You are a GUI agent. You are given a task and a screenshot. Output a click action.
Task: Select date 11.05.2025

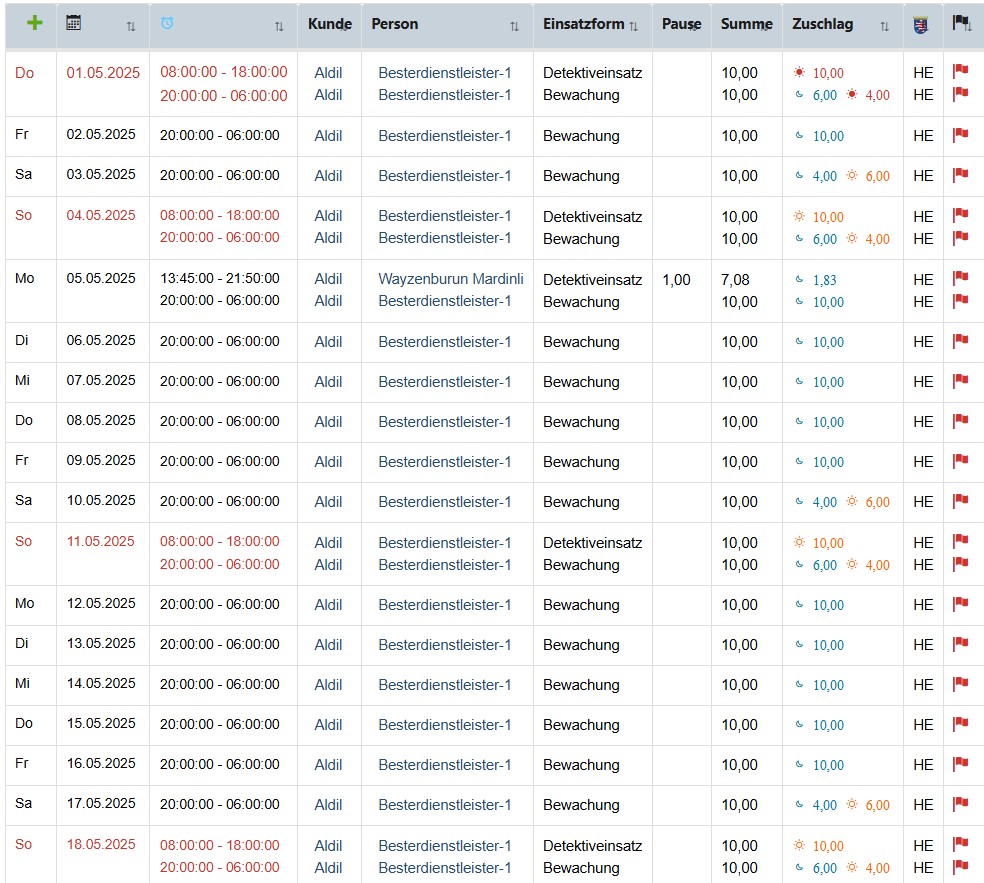pos(100,541)
